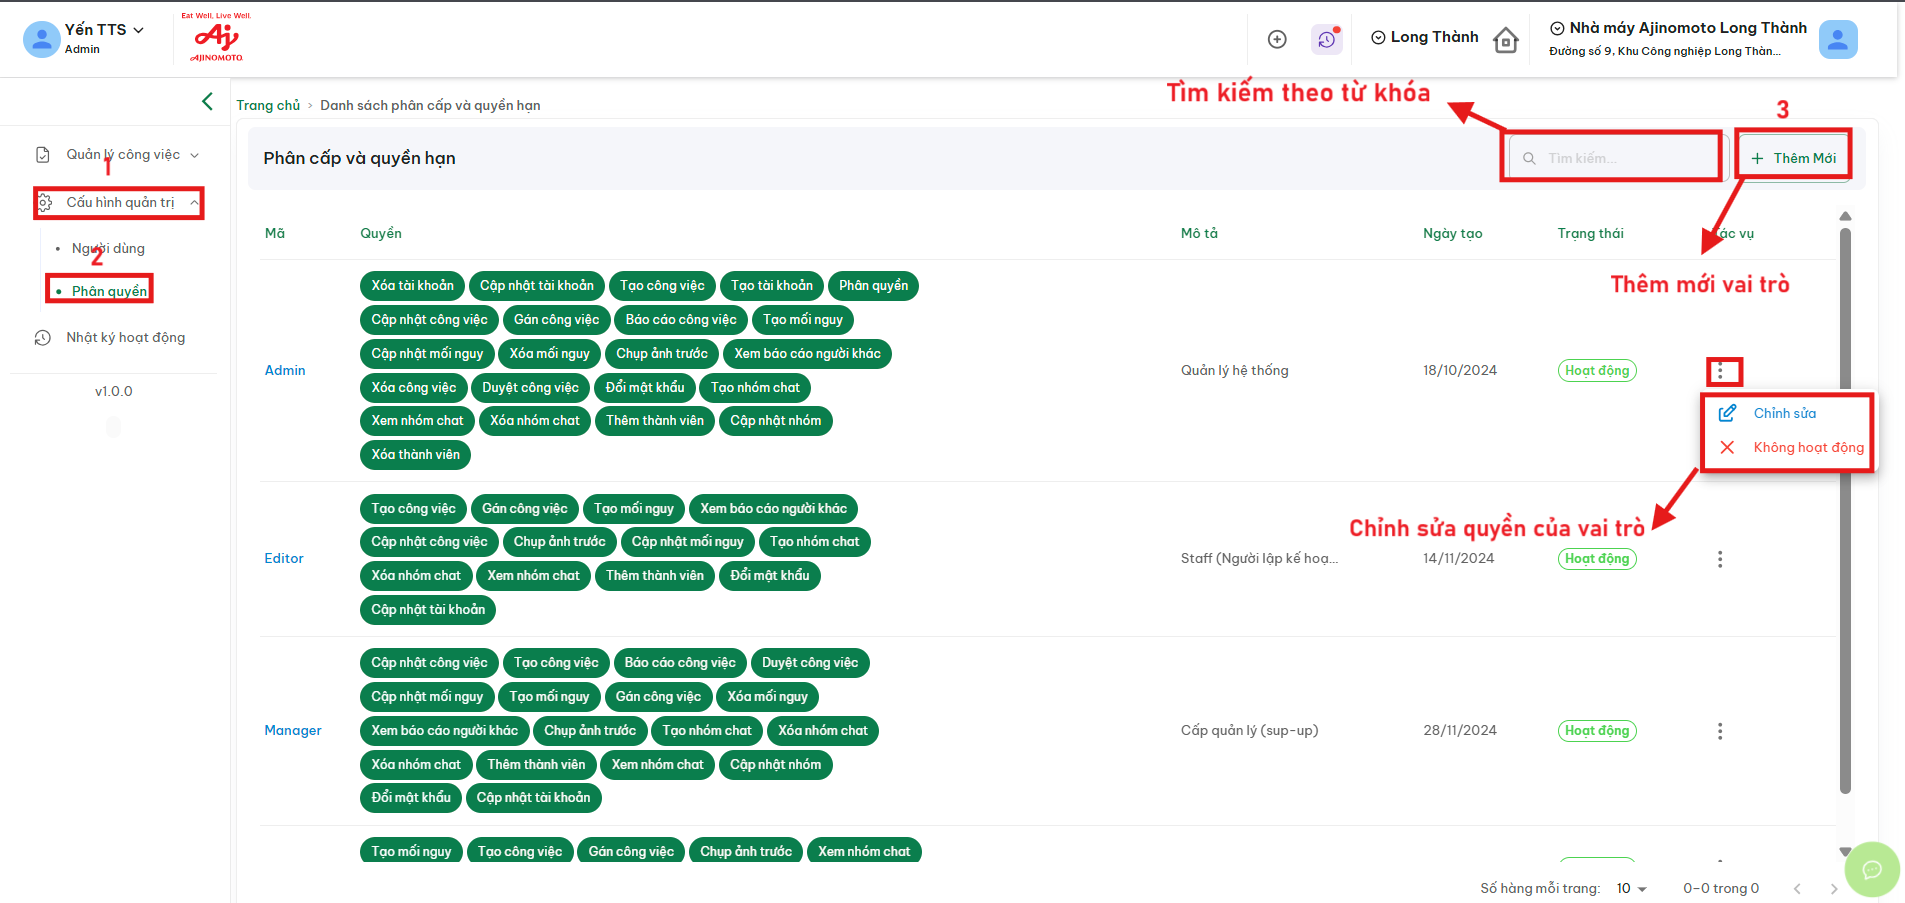Click the Xóa thành viên permission tag
Viewport: 1905px width, 903px height.
click(x=415, y=455)
